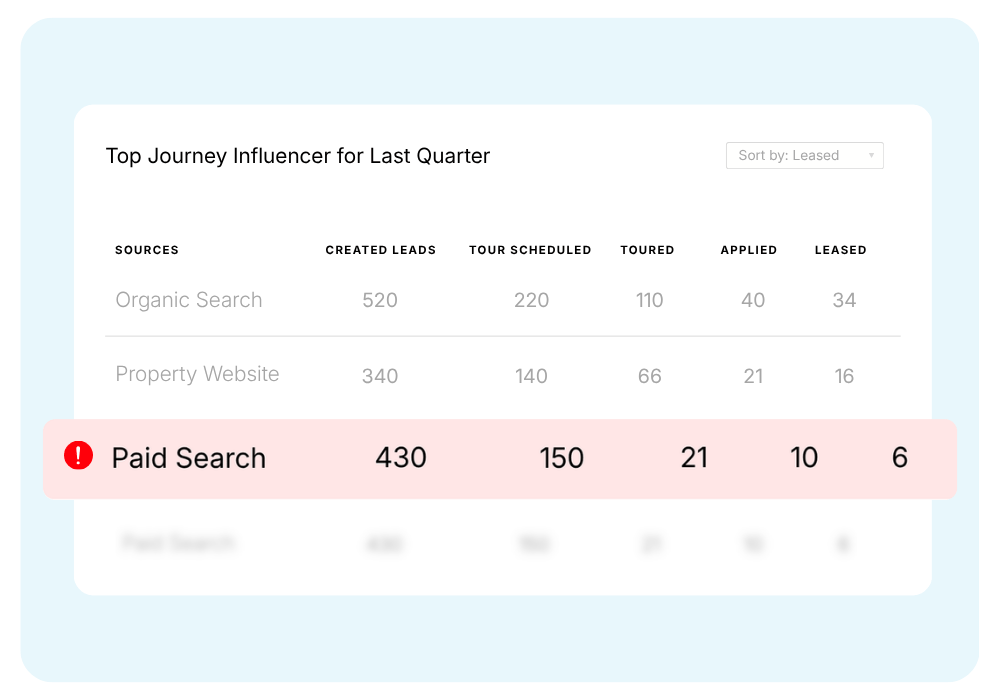Click the Sources column header

tap(147, 250)
